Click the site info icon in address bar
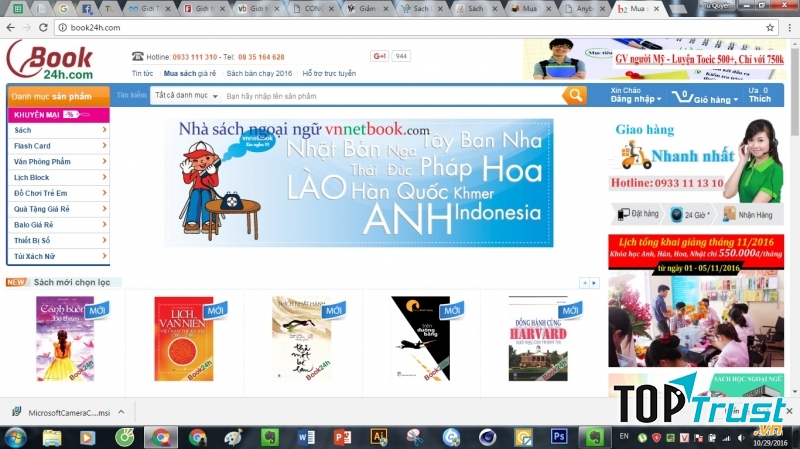The height and width of the screenshot is (449, 800). click(x=62, y=28)
